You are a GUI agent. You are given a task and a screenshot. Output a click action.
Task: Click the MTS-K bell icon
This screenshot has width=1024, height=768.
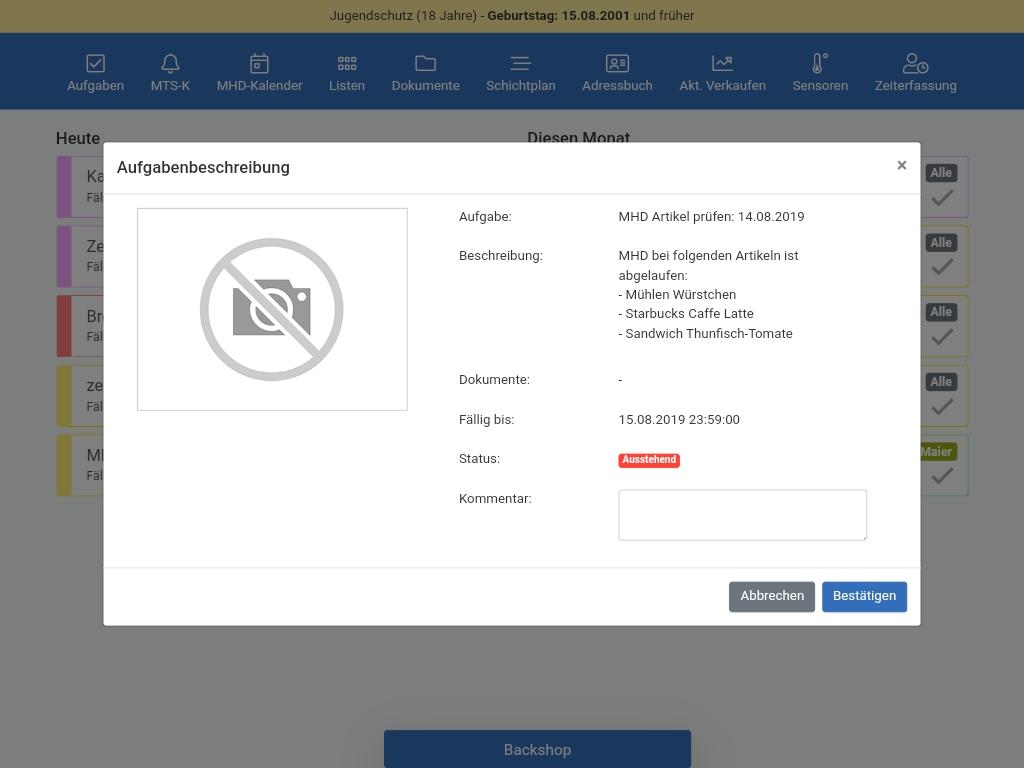(x=170, y=64)
